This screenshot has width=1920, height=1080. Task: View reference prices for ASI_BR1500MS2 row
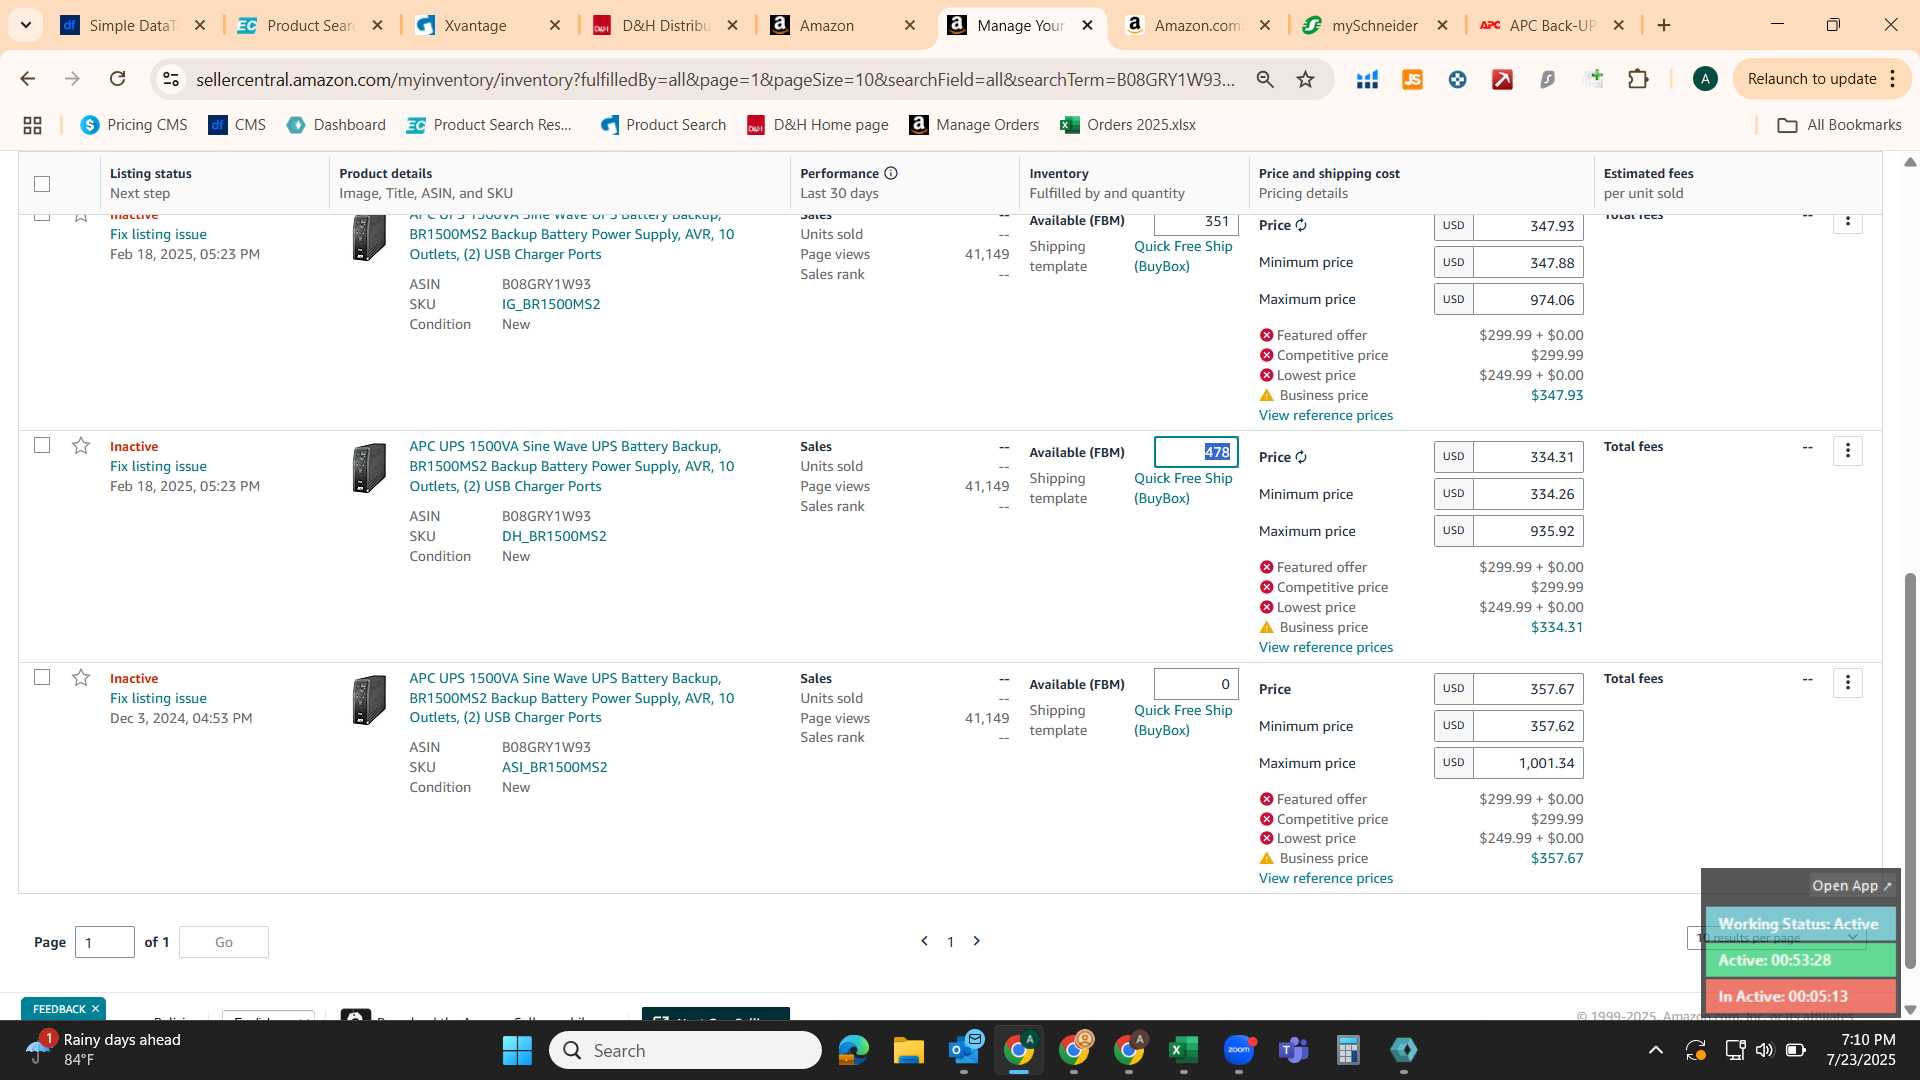(1326, 878)
